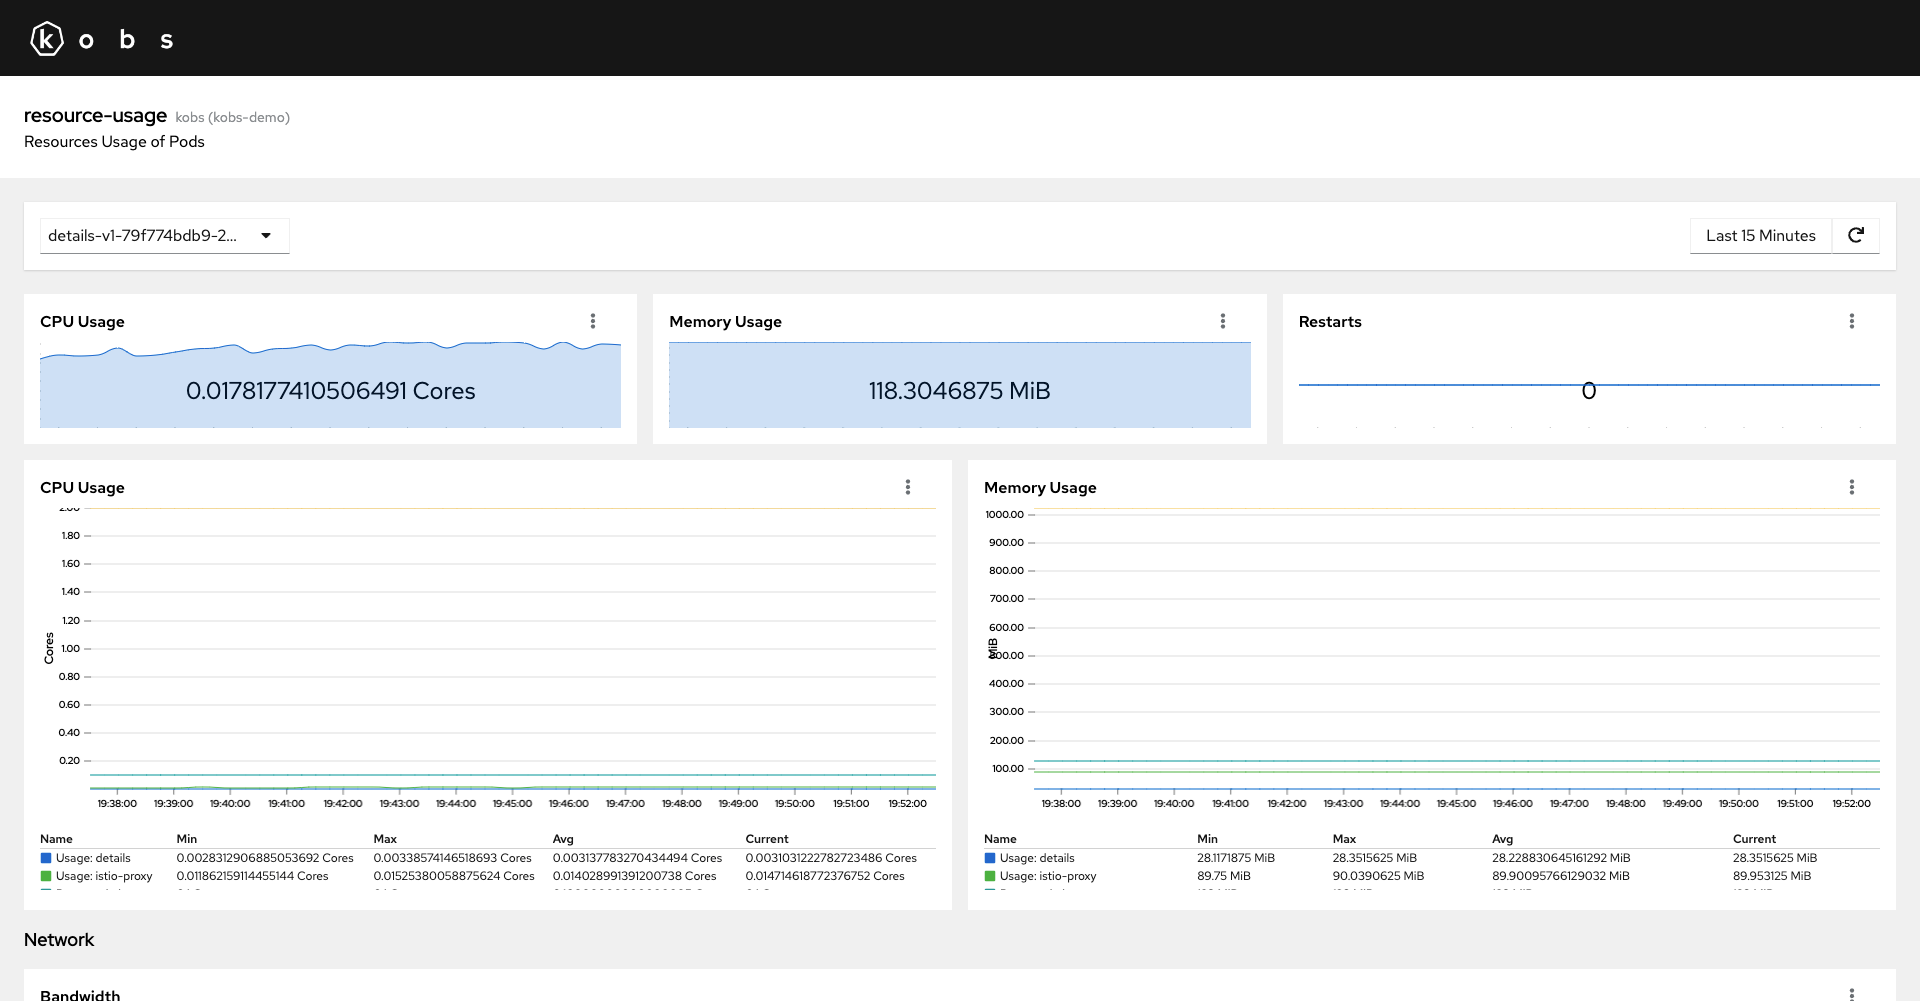This screenshot has height=1001, width=1920.
Task: Click the Restarts value 0
Action: click(x=1589, y=391)
